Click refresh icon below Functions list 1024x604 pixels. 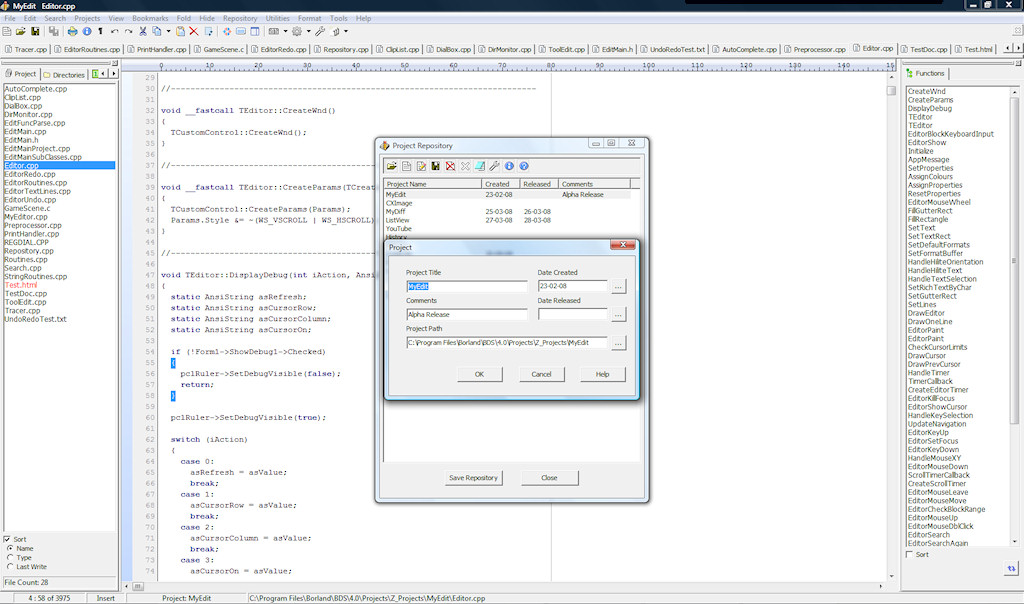tap(1011, 568)
